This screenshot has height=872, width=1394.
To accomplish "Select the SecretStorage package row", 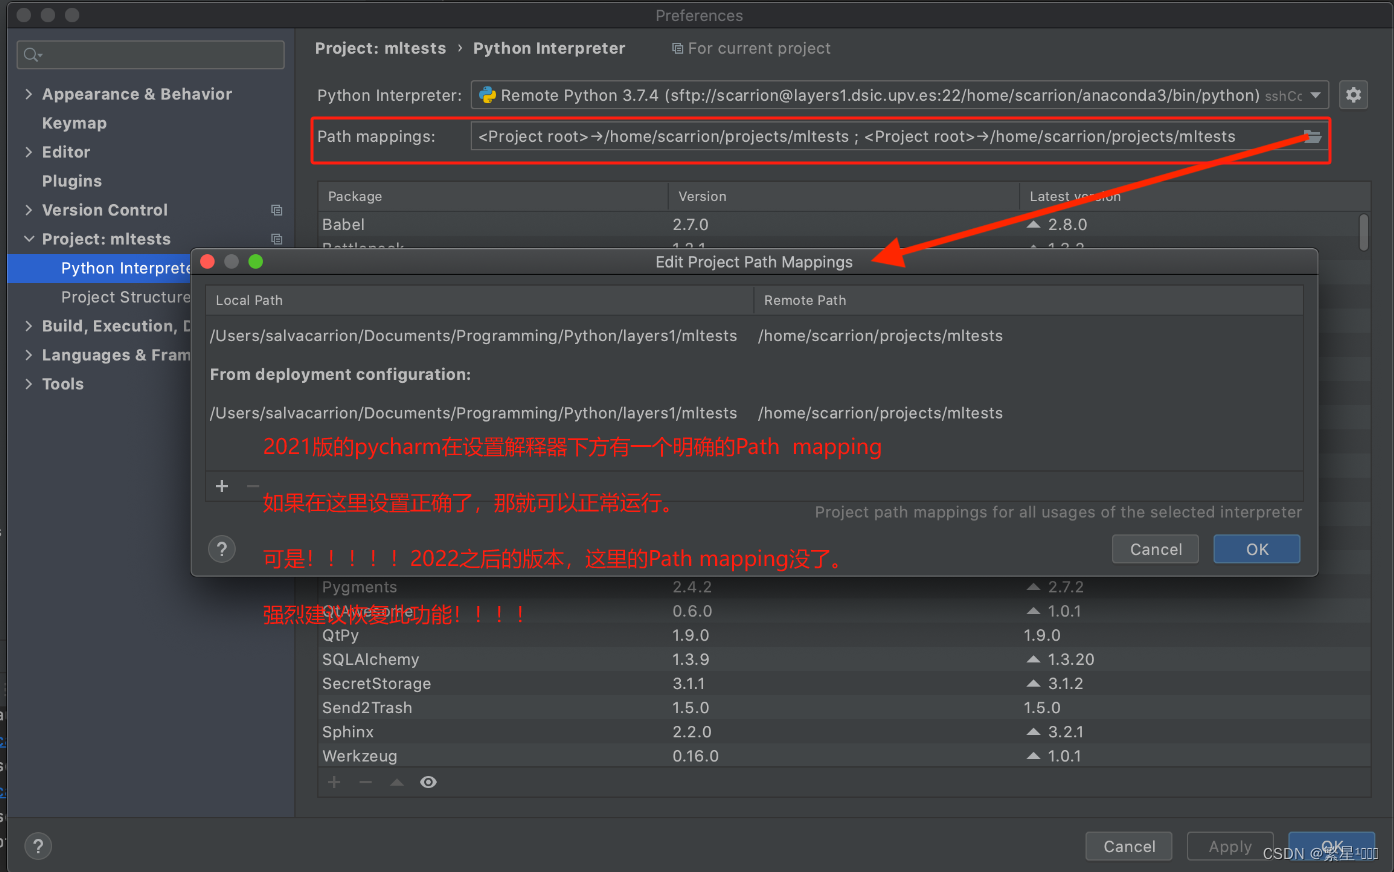I will coord(844,684).
